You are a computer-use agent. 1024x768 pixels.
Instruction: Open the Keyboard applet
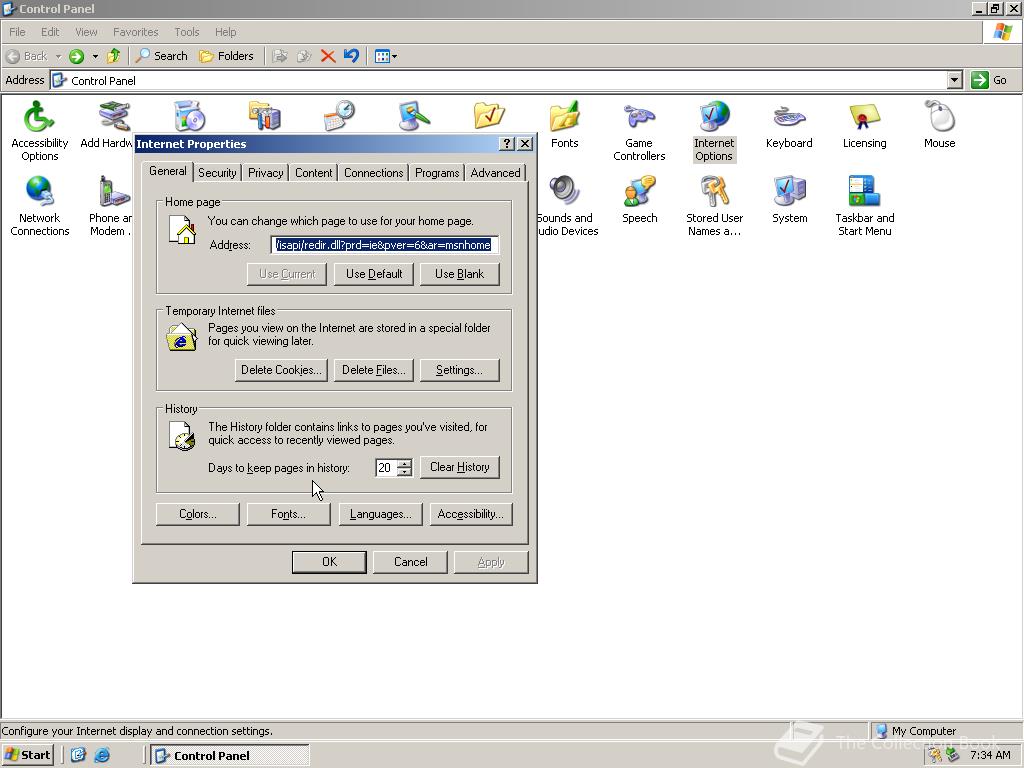tap(789, 124)
